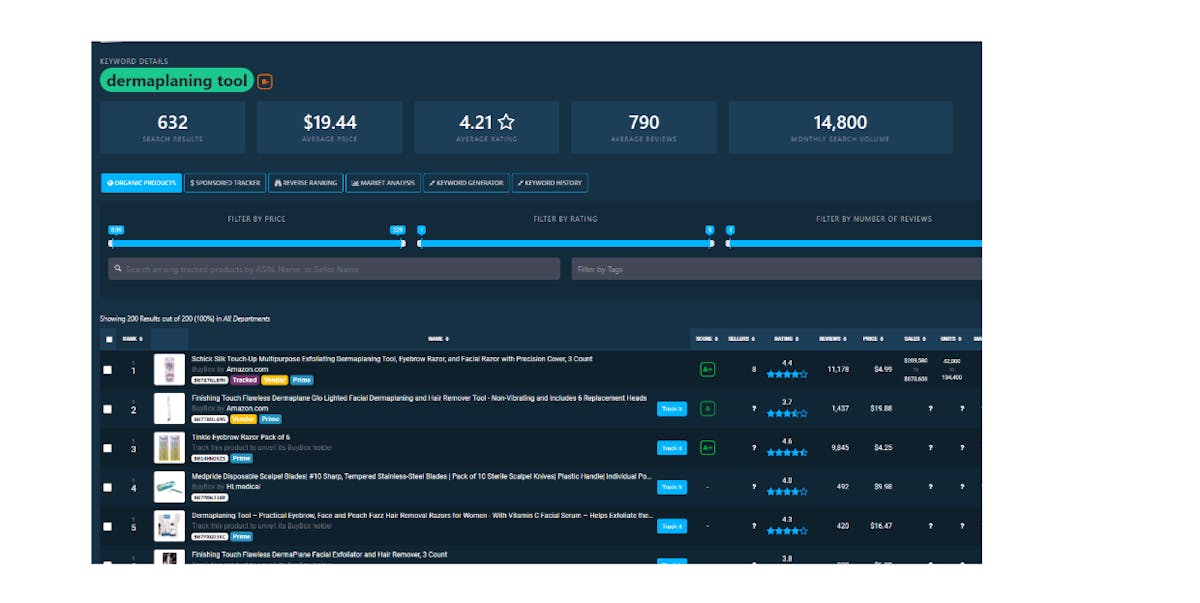The image size is (1200, 603).
Task: Tick the rank 5 Dermaplaning Tool row checkbox
Action: click(108, 526)
